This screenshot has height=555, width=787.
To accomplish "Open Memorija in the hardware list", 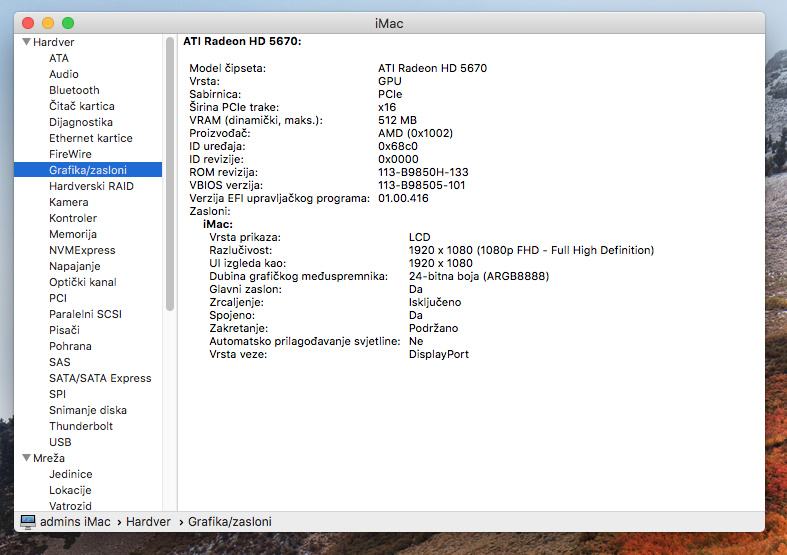I will click(73, 234).
